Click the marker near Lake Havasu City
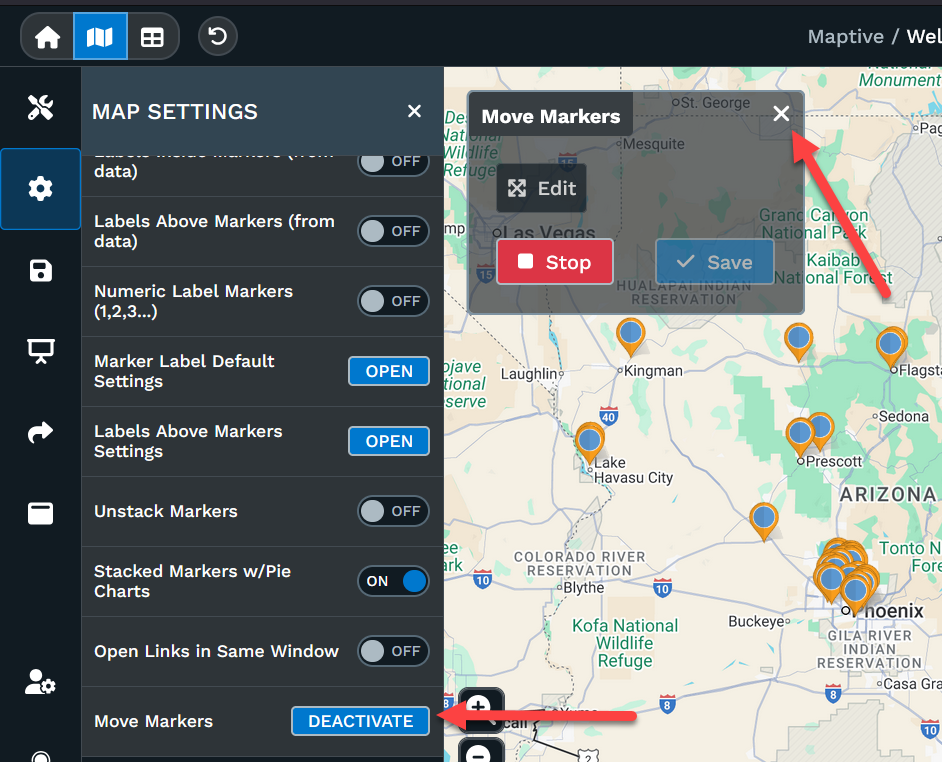The width and height of the screenshot is (942, 762). 589,443
